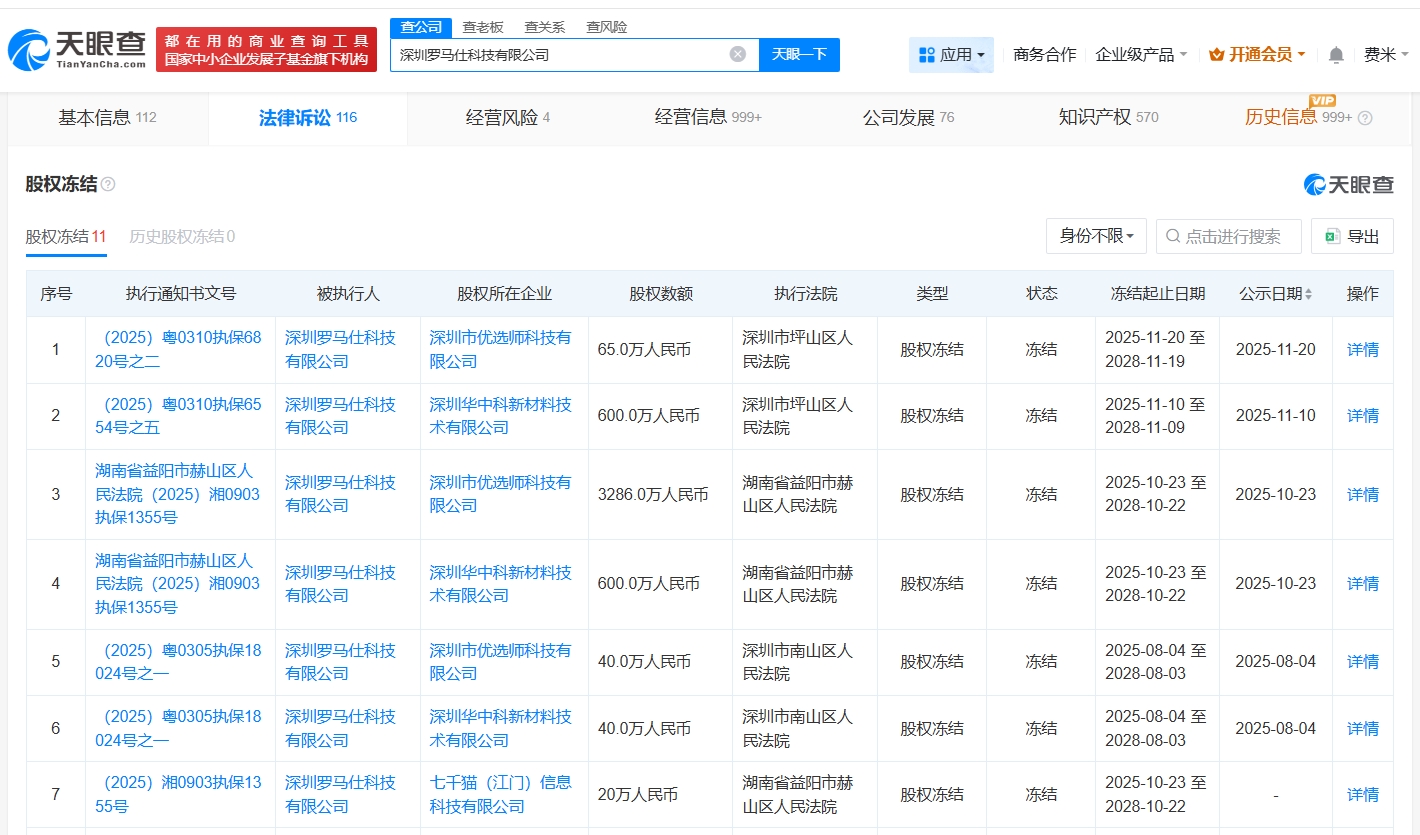Expand the 企业级产品 dropdown
1420x835 pixels.
tap(1141, 55)
